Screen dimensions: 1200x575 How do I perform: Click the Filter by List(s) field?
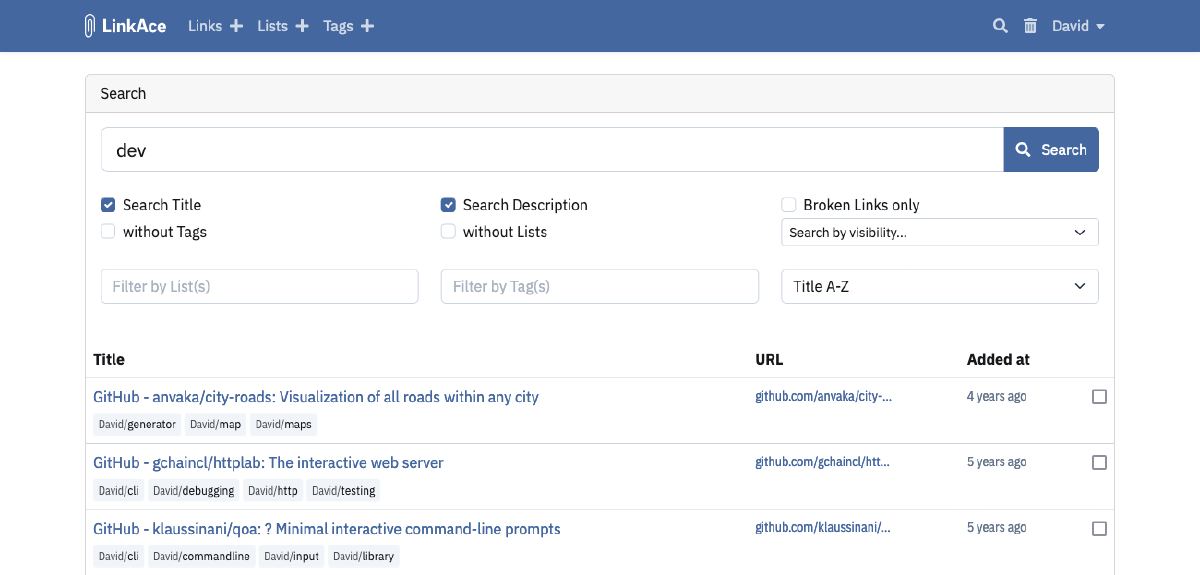point(260,286)
